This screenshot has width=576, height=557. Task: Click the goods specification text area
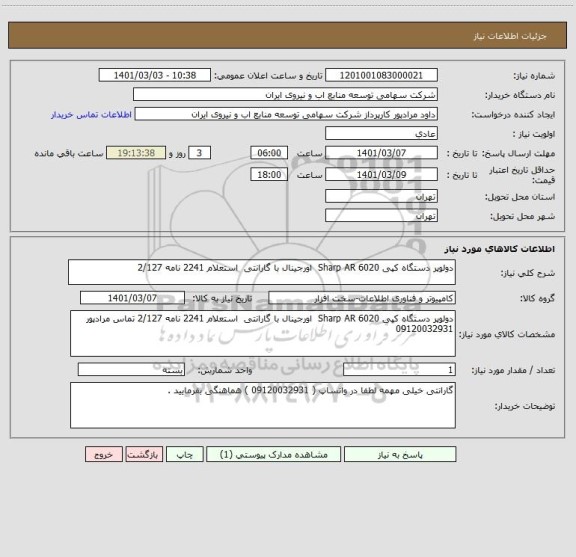coord(263,333)
